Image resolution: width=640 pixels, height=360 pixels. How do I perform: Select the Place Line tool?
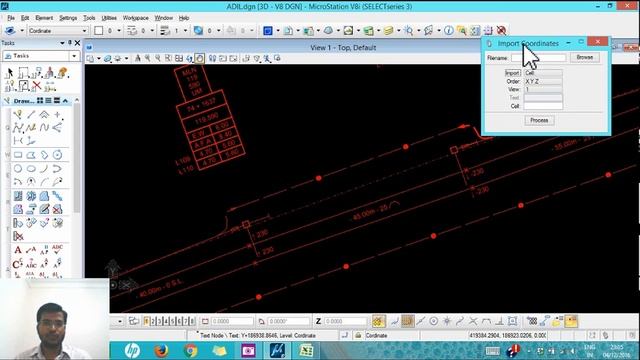[31, 115]
